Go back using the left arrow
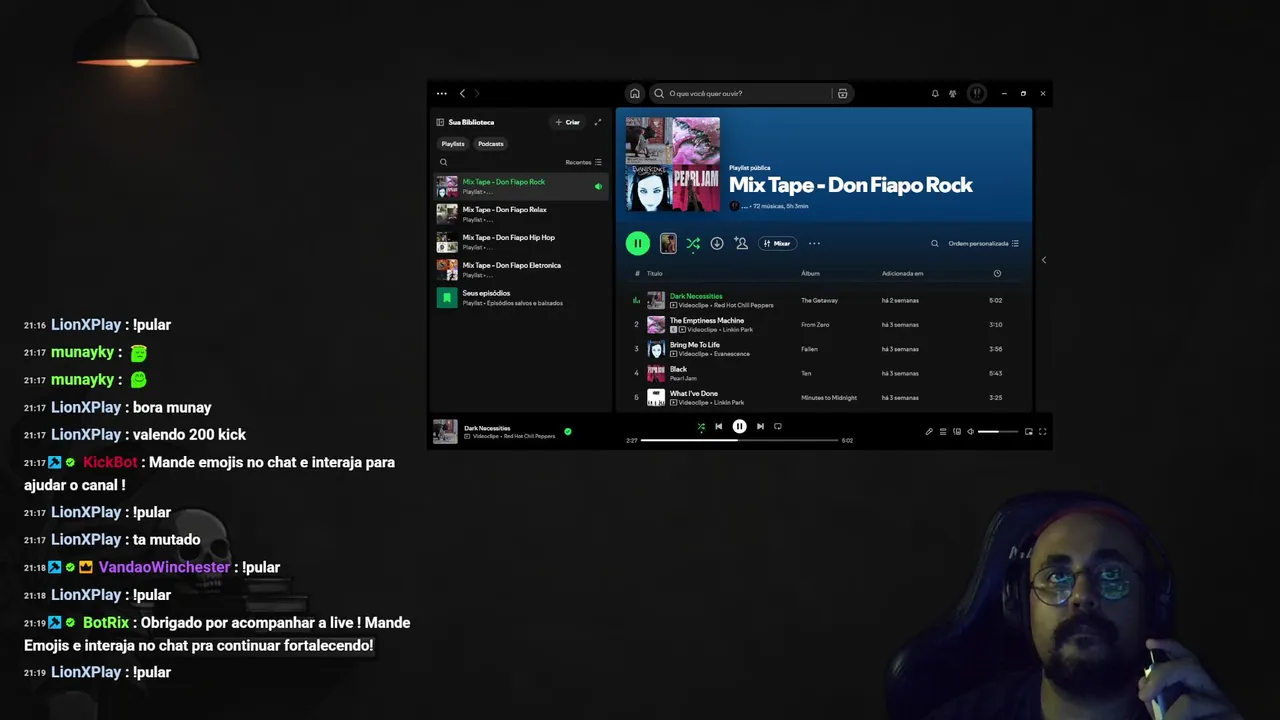This screenshot has height=720, width=1280. point(462,94)
